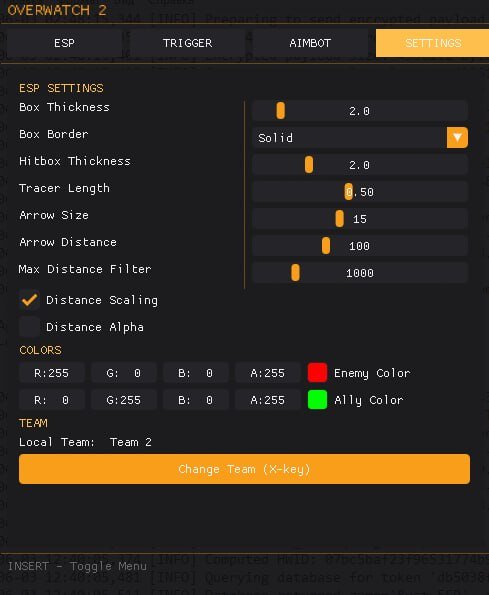Click the Tracer Length slider handle
This screenshot has height=595, width=489.
pos(349,192)
